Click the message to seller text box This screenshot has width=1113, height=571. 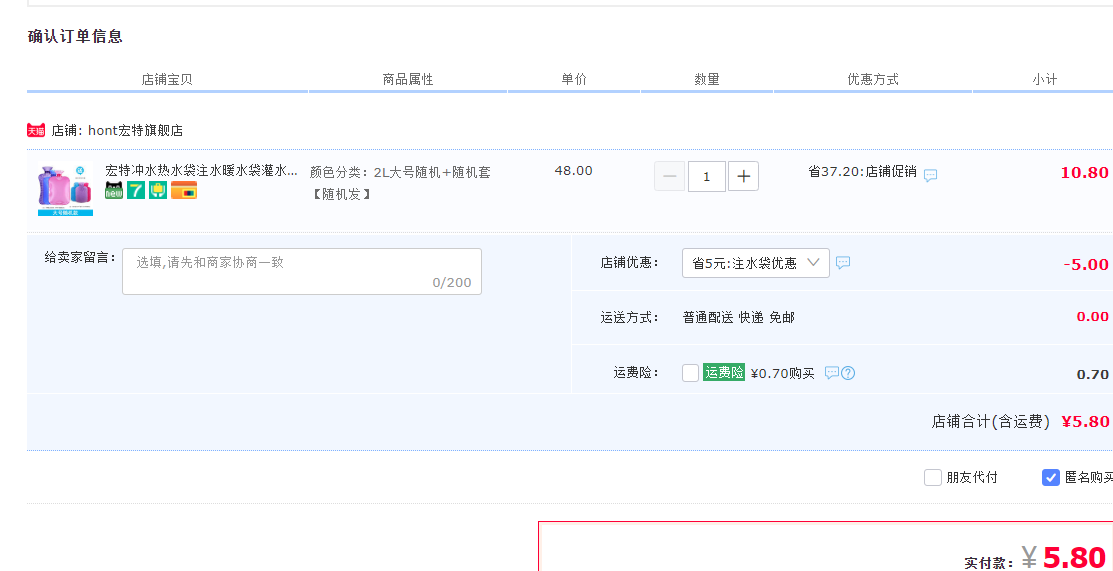coord(302,271)
